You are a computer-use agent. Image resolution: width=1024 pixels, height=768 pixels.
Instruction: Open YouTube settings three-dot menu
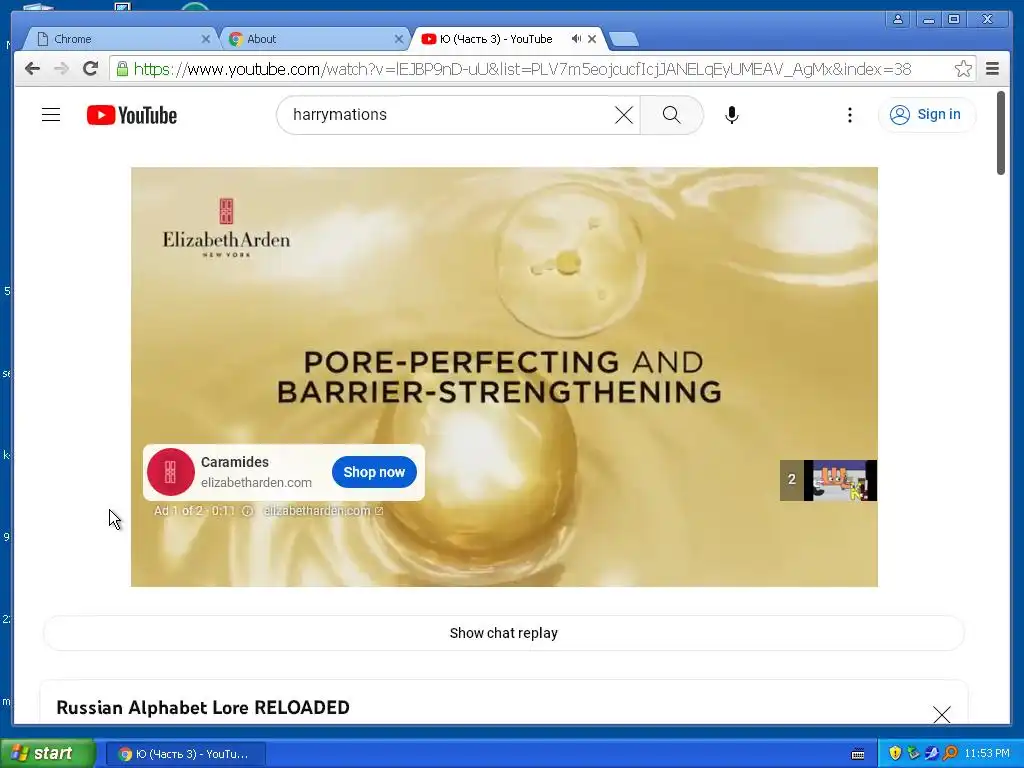click(850, 115)
